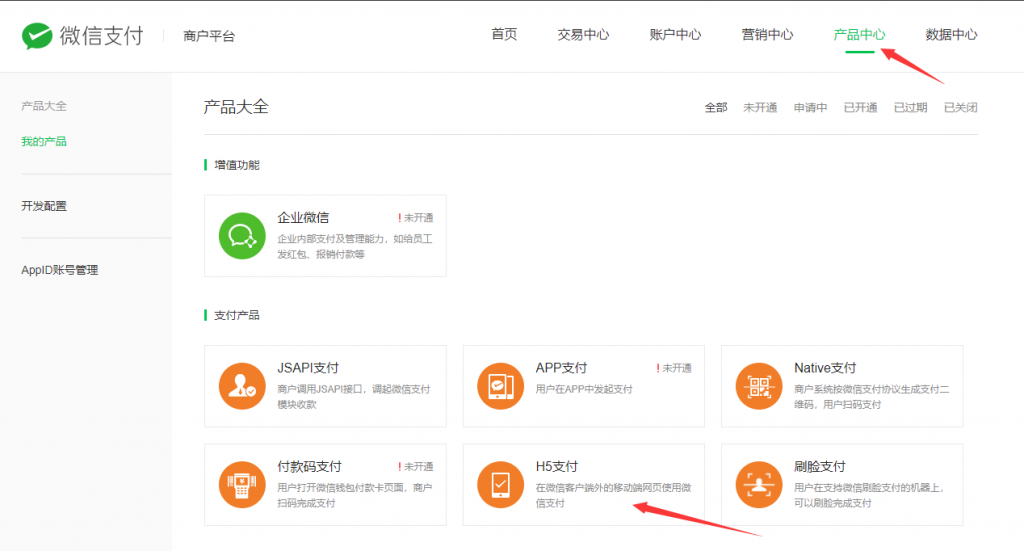Select 我的产品 in the sidebar
Screen dimensions: 1024x551
tap(44, 142)
